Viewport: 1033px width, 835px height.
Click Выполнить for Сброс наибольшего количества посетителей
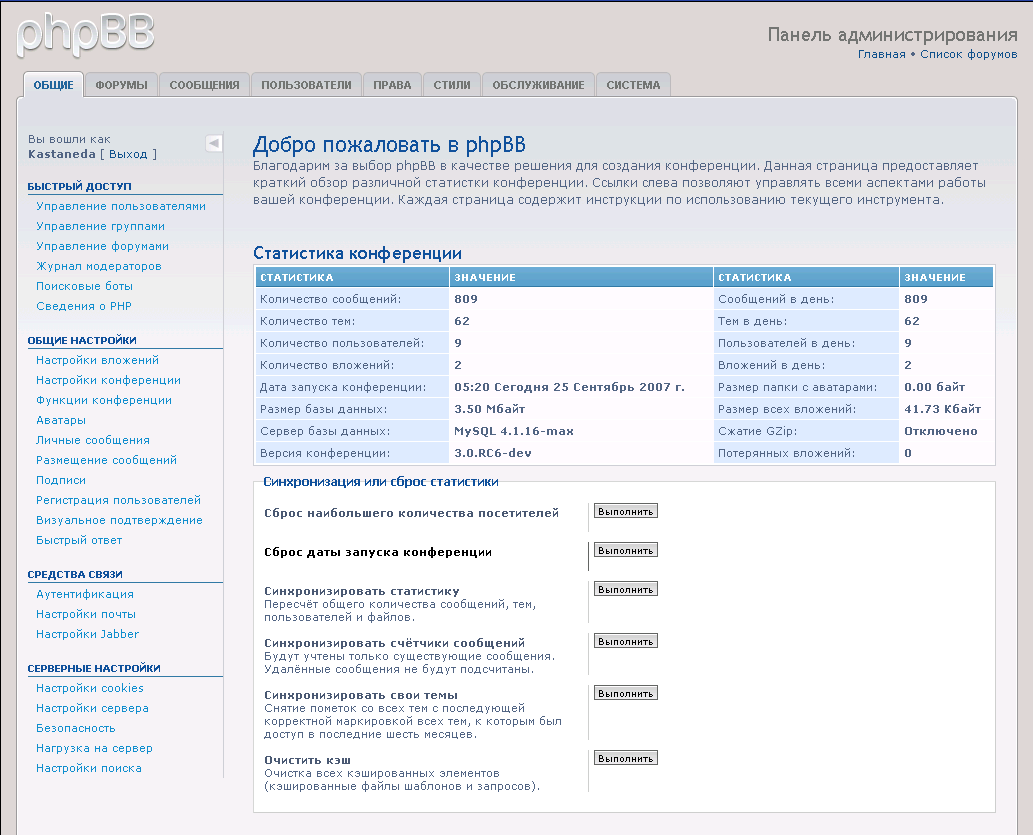coord(625,511)
